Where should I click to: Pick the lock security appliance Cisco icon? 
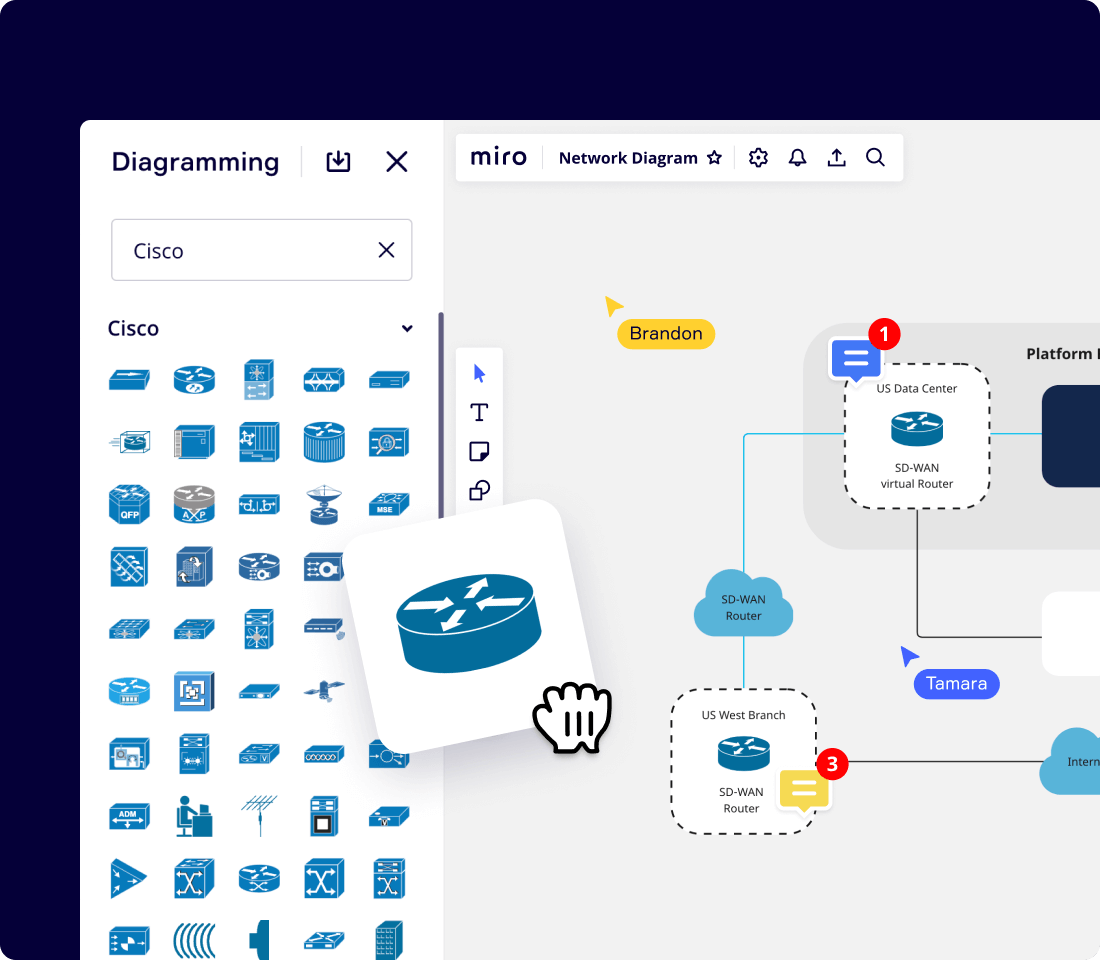[x=389, y=442]
